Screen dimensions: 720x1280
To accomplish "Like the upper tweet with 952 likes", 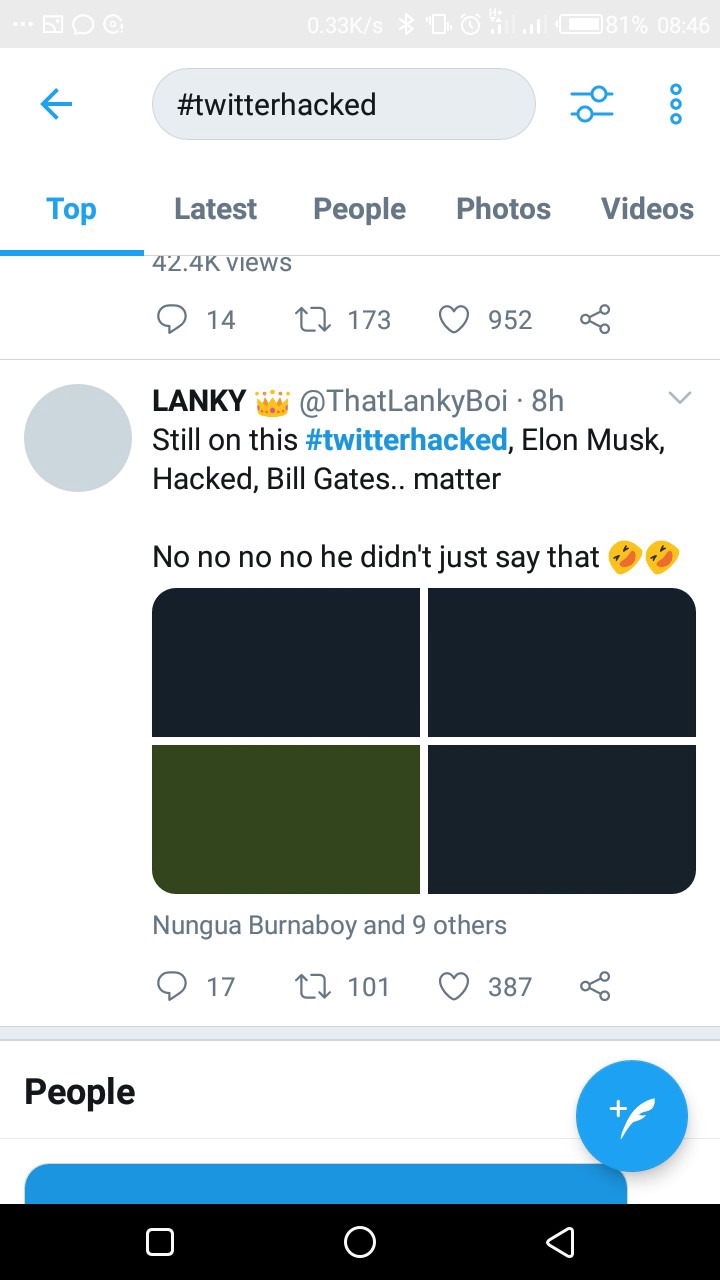I will point(454,320).
